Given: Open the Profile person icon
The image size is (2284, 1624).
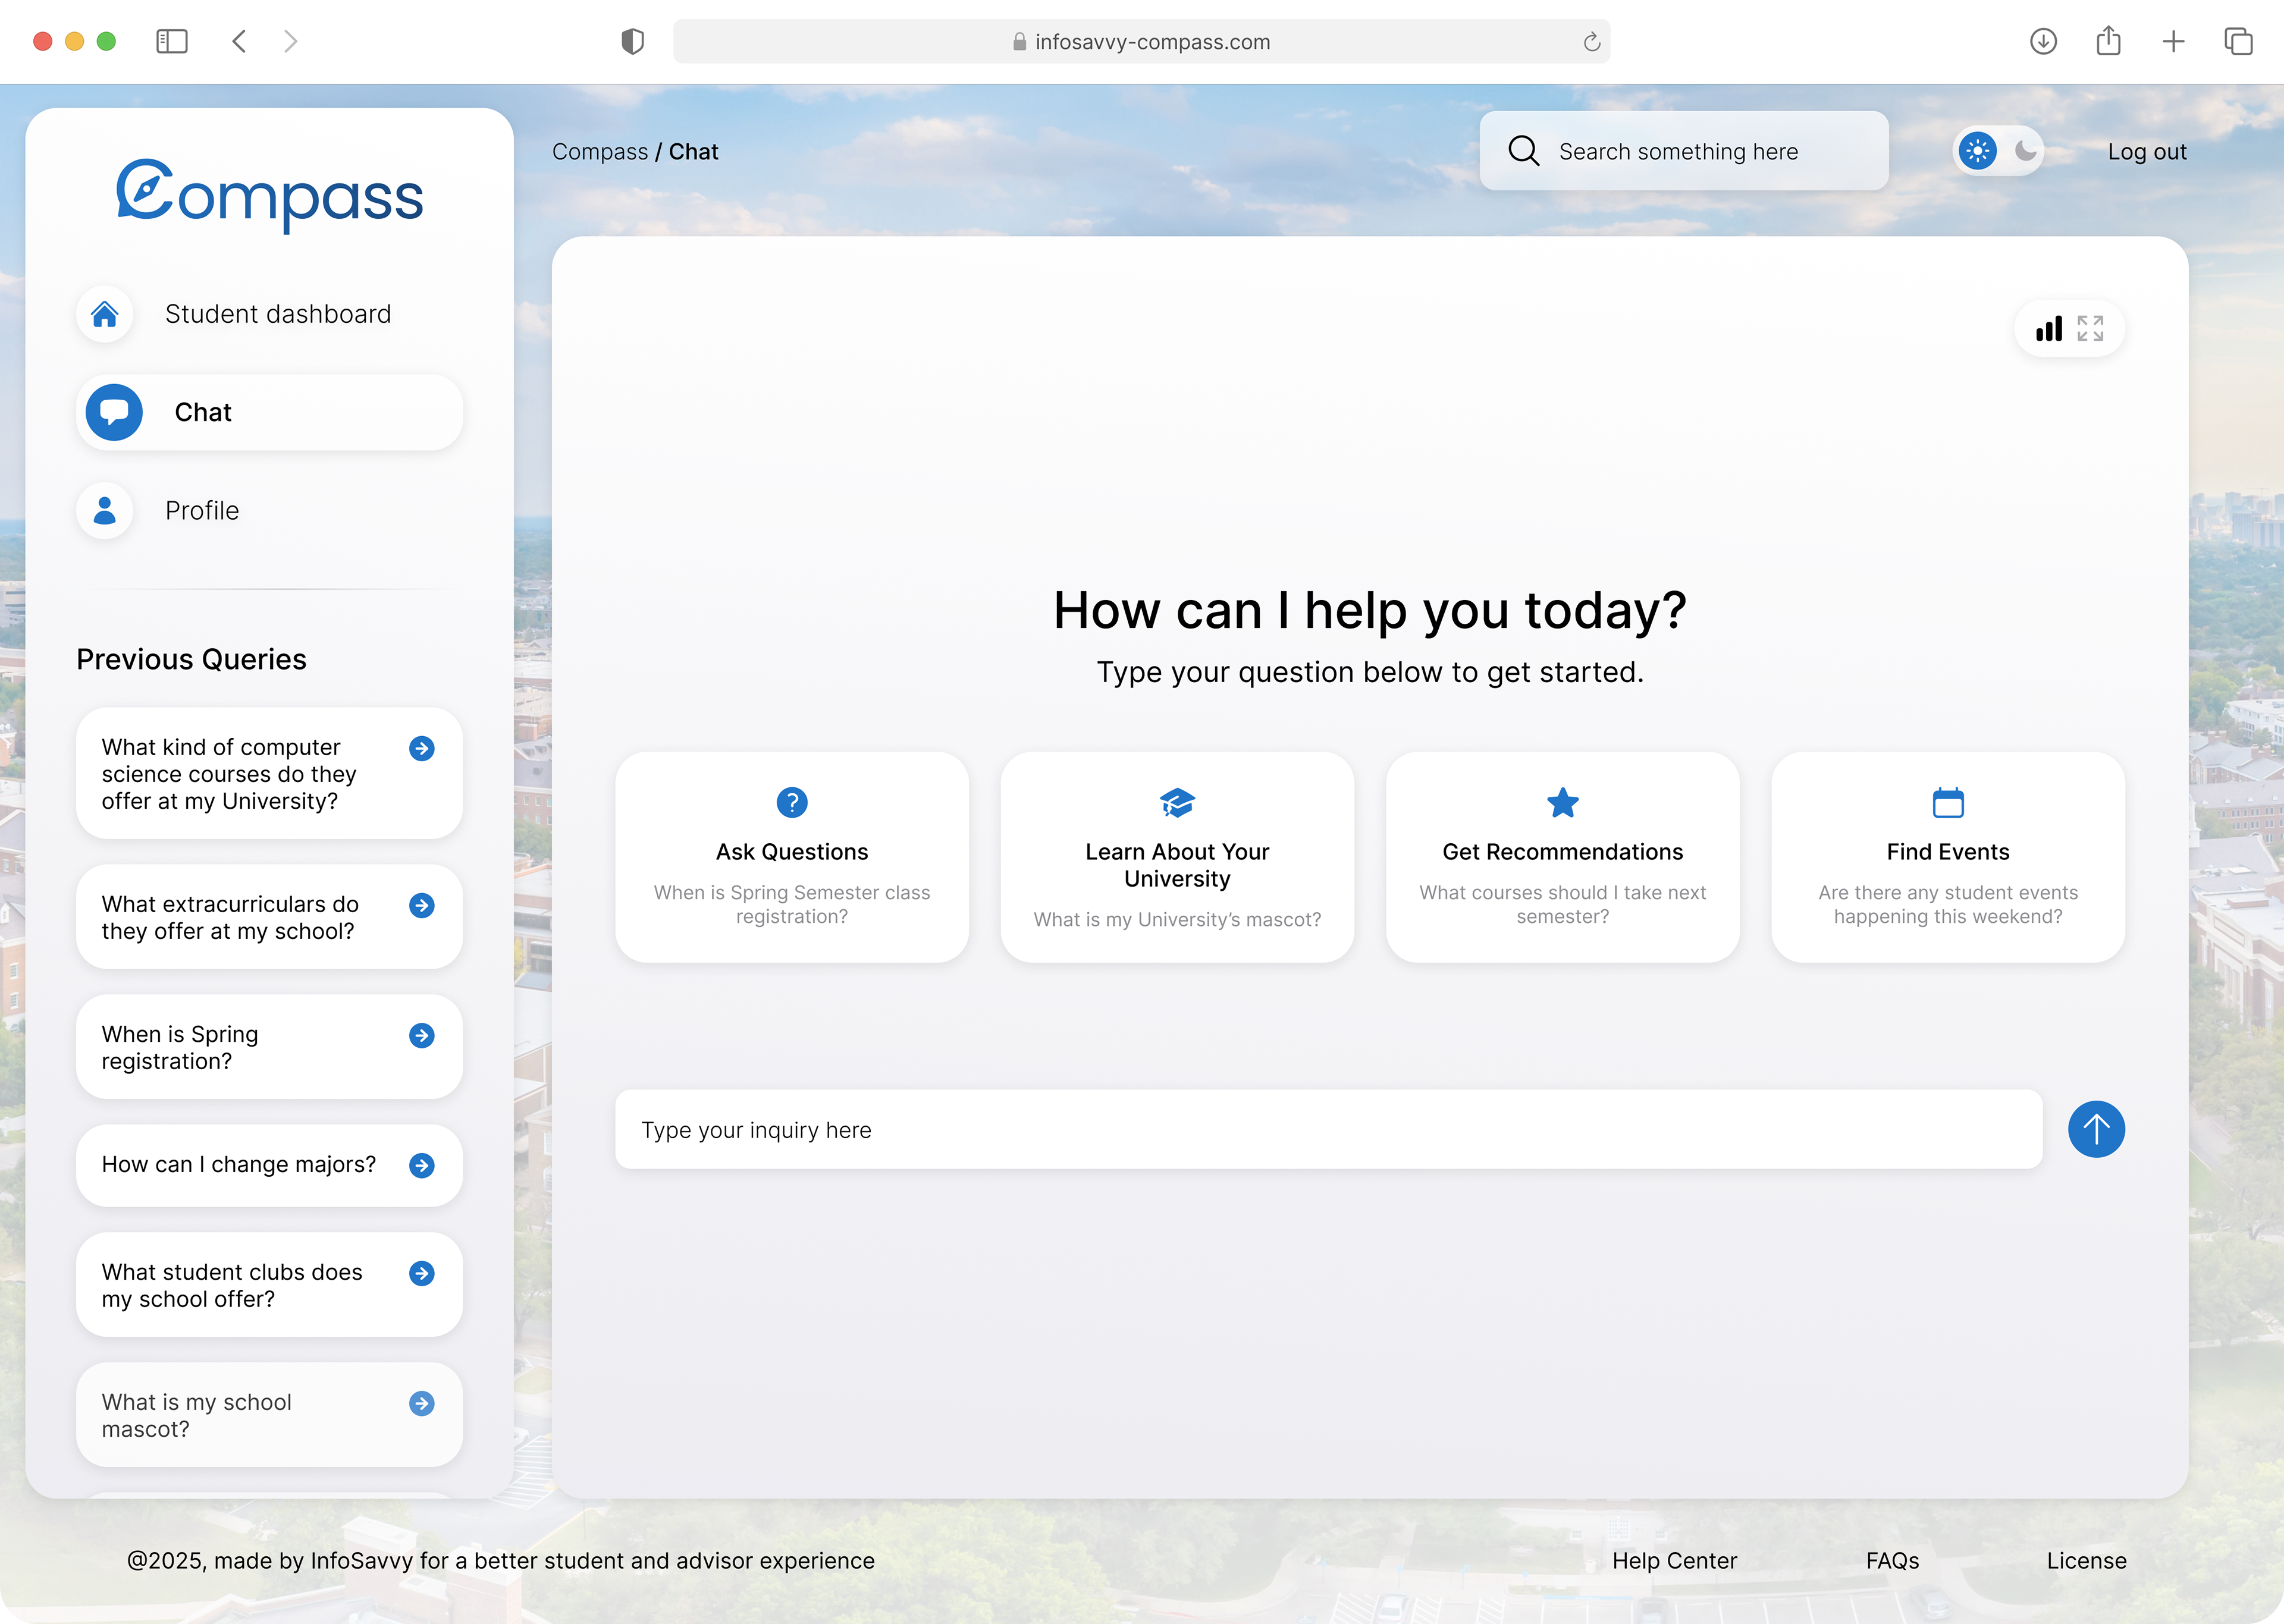Looking at the screenshot, I should coord(105,511).
